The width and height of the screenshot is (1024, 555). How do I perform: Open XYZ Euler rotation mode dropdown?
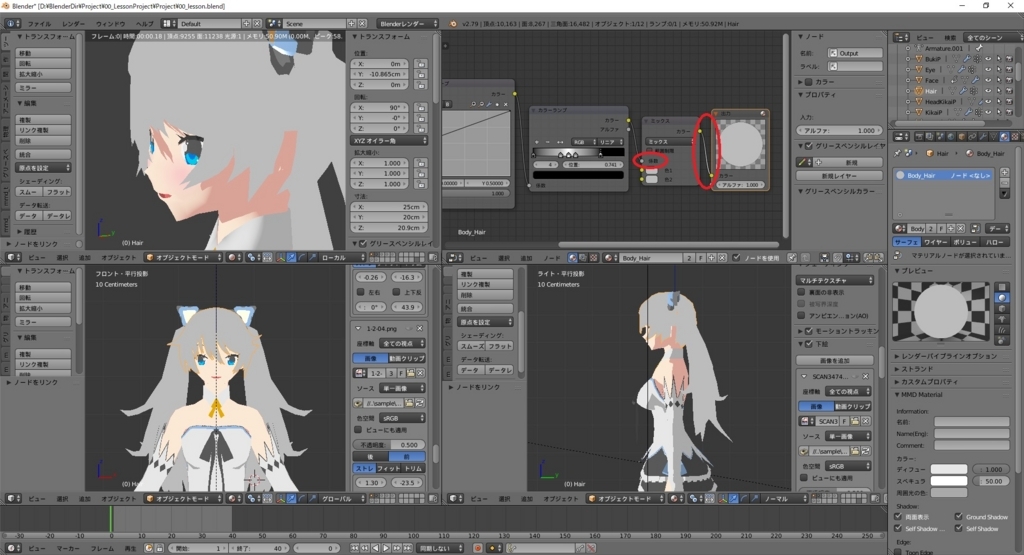point(390,140)
